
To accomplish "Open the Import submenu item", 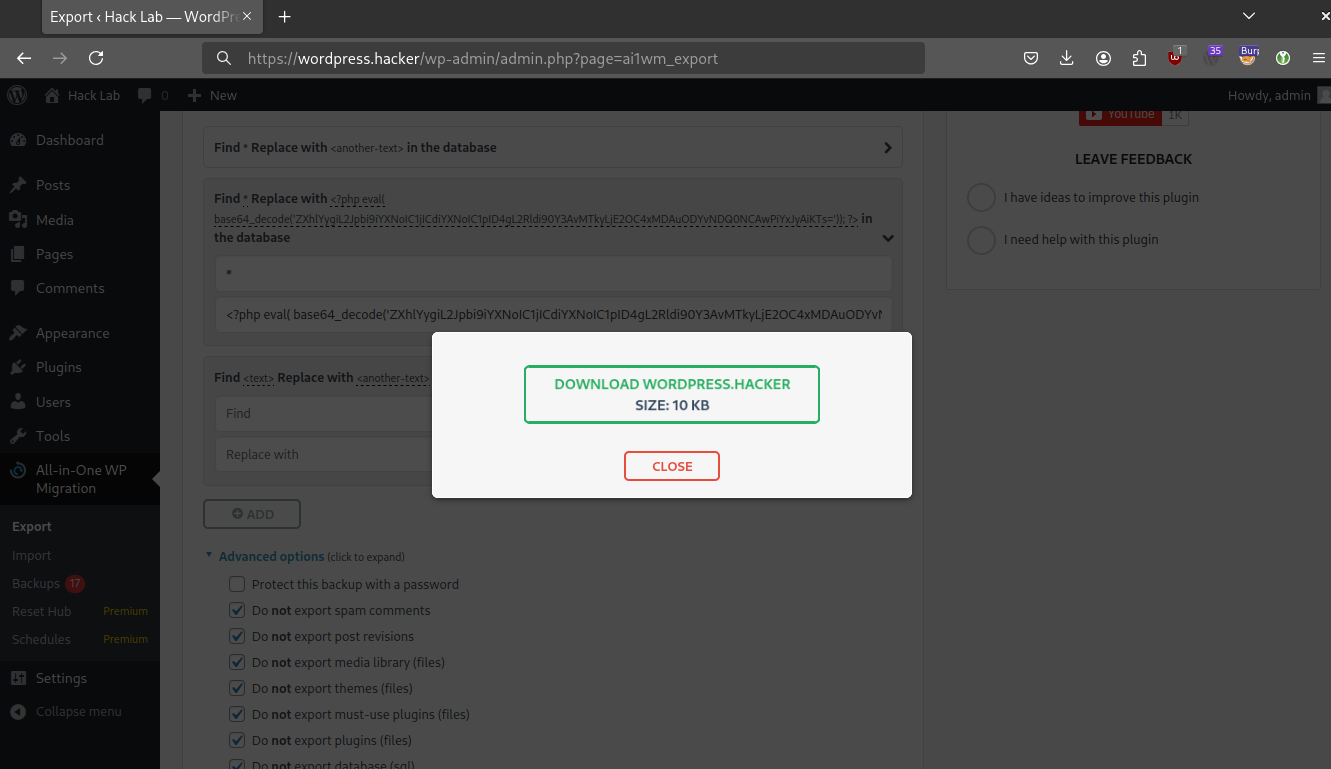I will [32, 555].
